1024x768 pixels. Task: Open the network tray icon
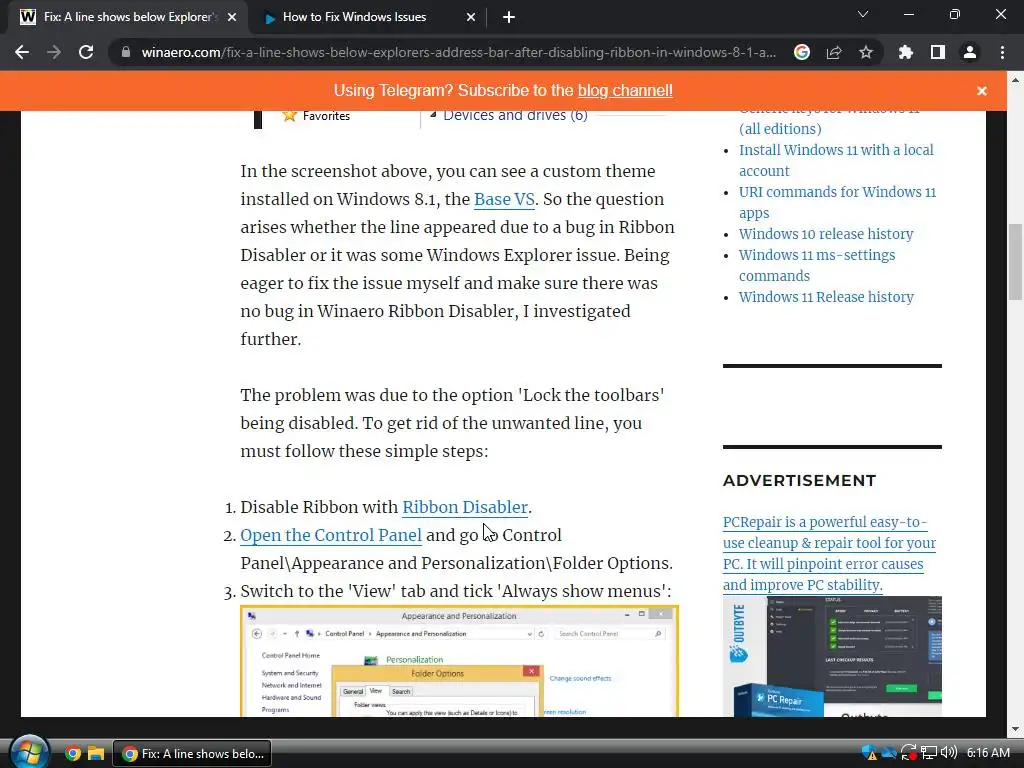pyautogui.click(x=929, y=753)
